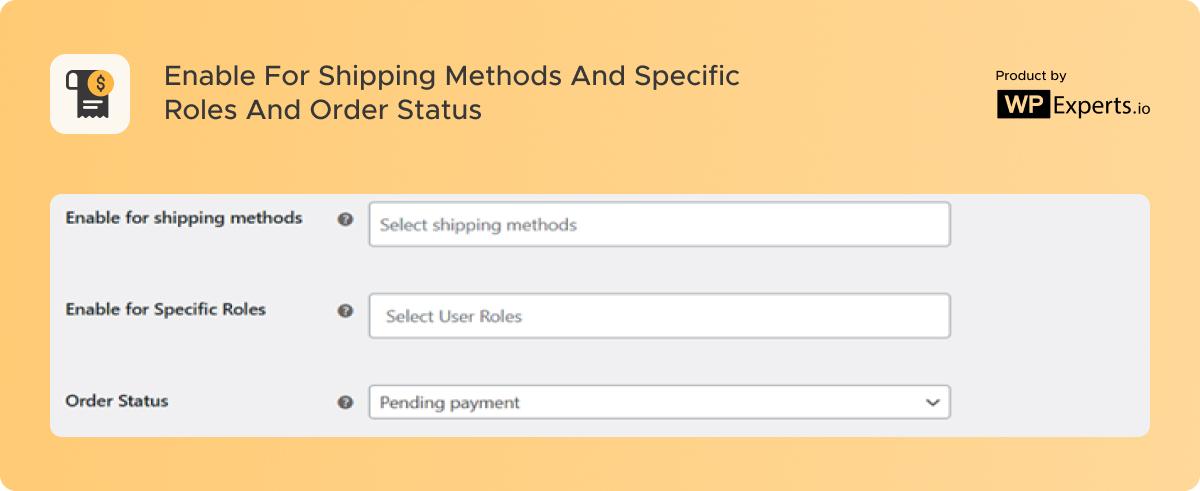The height and width of the screenshot is (491, 1200).
Task: Click the receipt plugin icon in the header
Action: pos(90,94)
